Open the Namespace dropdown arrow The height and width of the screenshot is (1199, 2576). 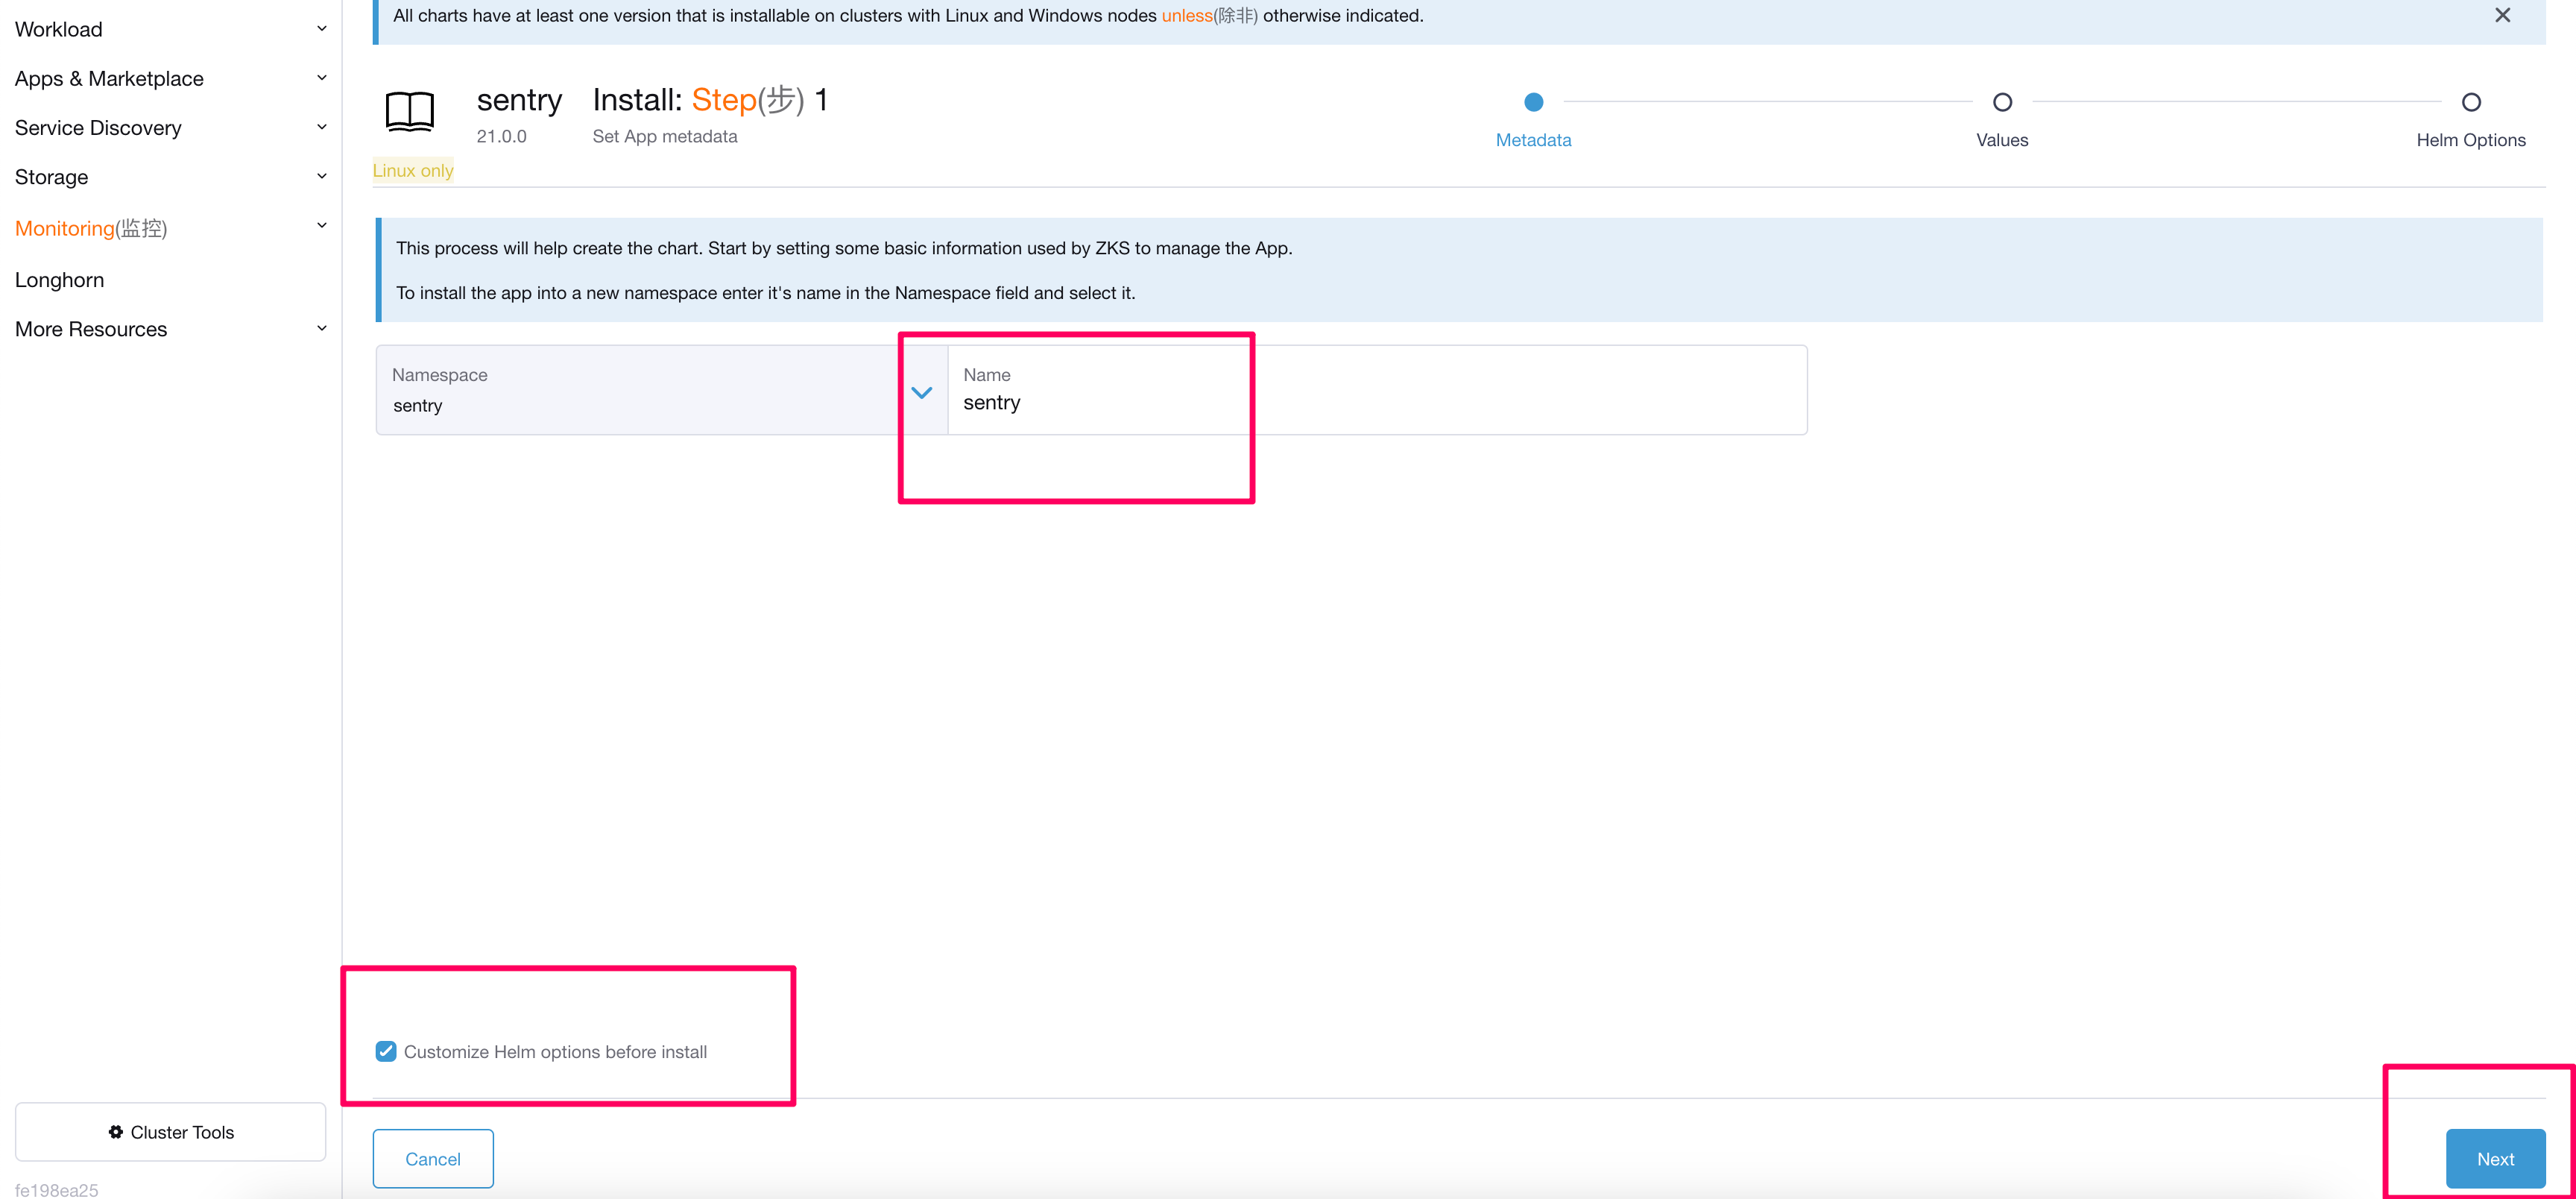922,392
